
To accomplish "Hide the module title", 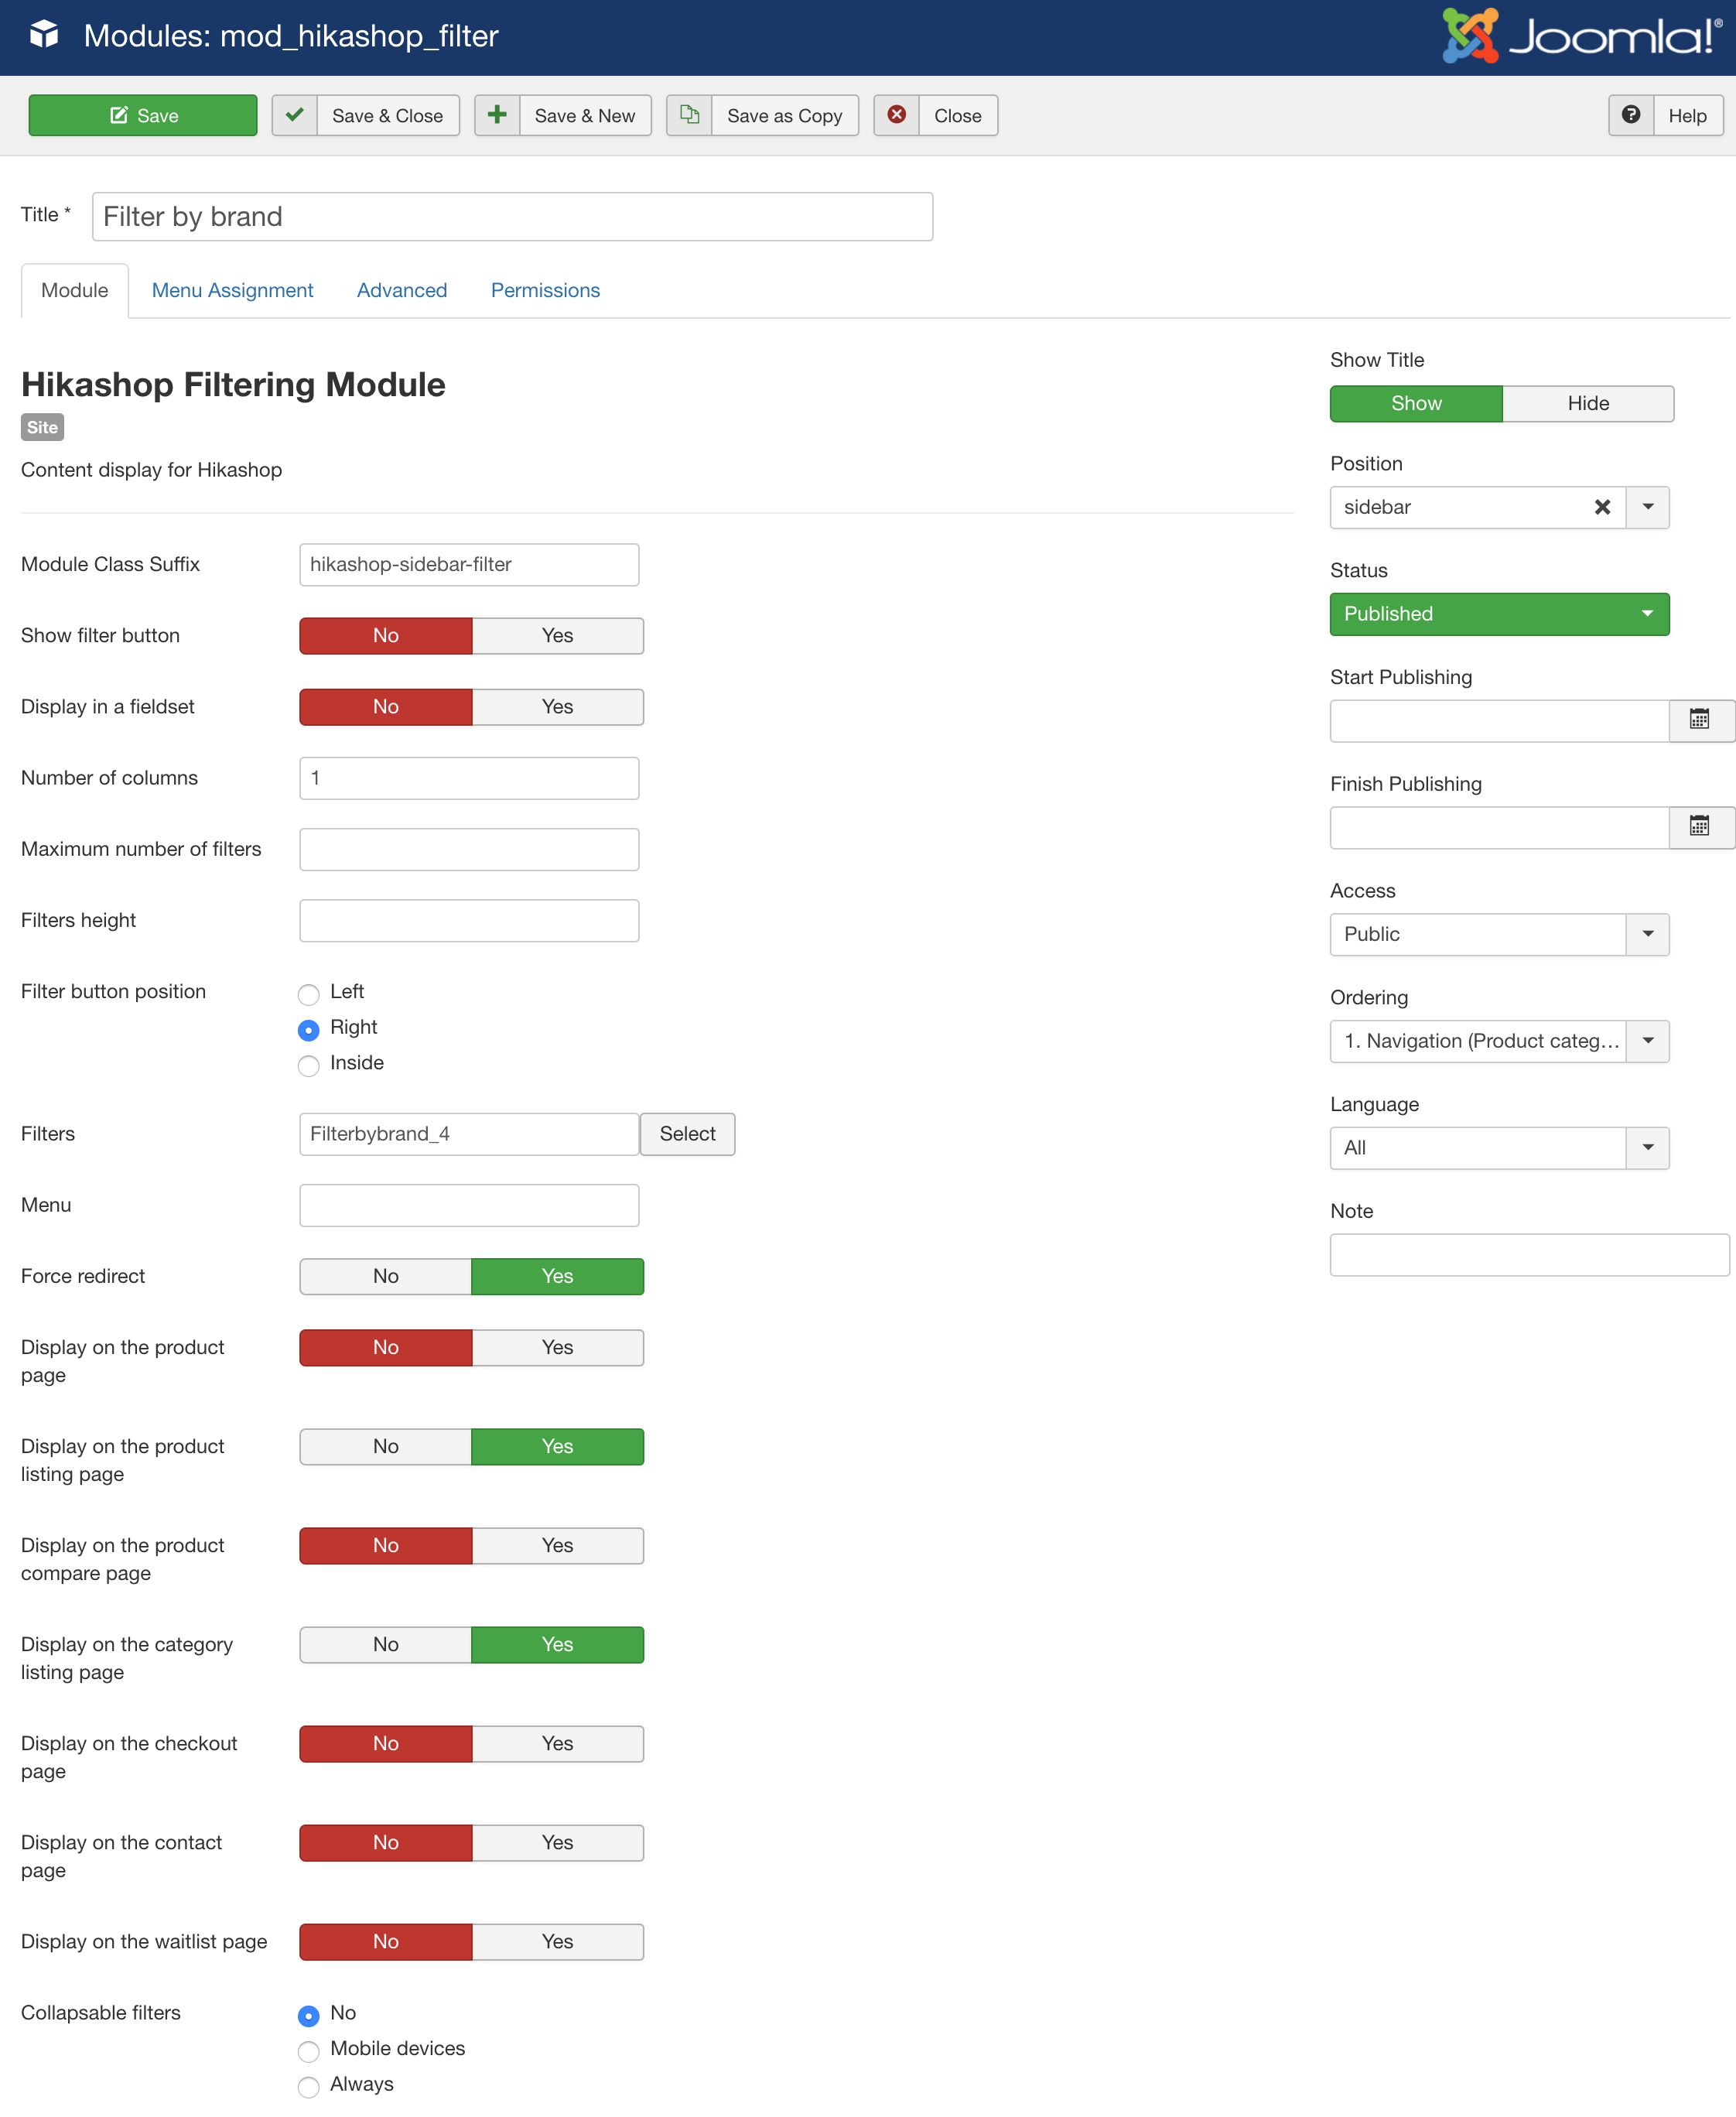I will tap(1588, 403).
